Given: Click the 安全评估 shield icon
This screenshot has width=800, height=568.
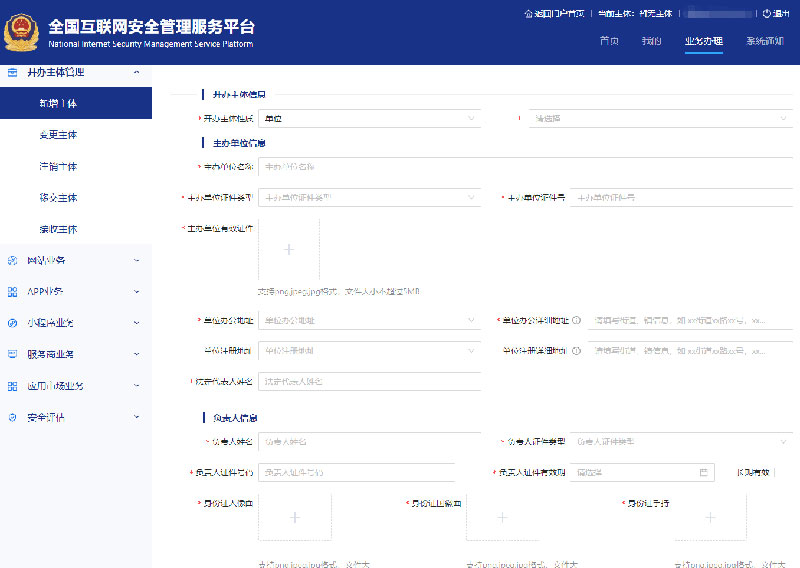Looking at the screenshot, I should [x=12, y=417].
